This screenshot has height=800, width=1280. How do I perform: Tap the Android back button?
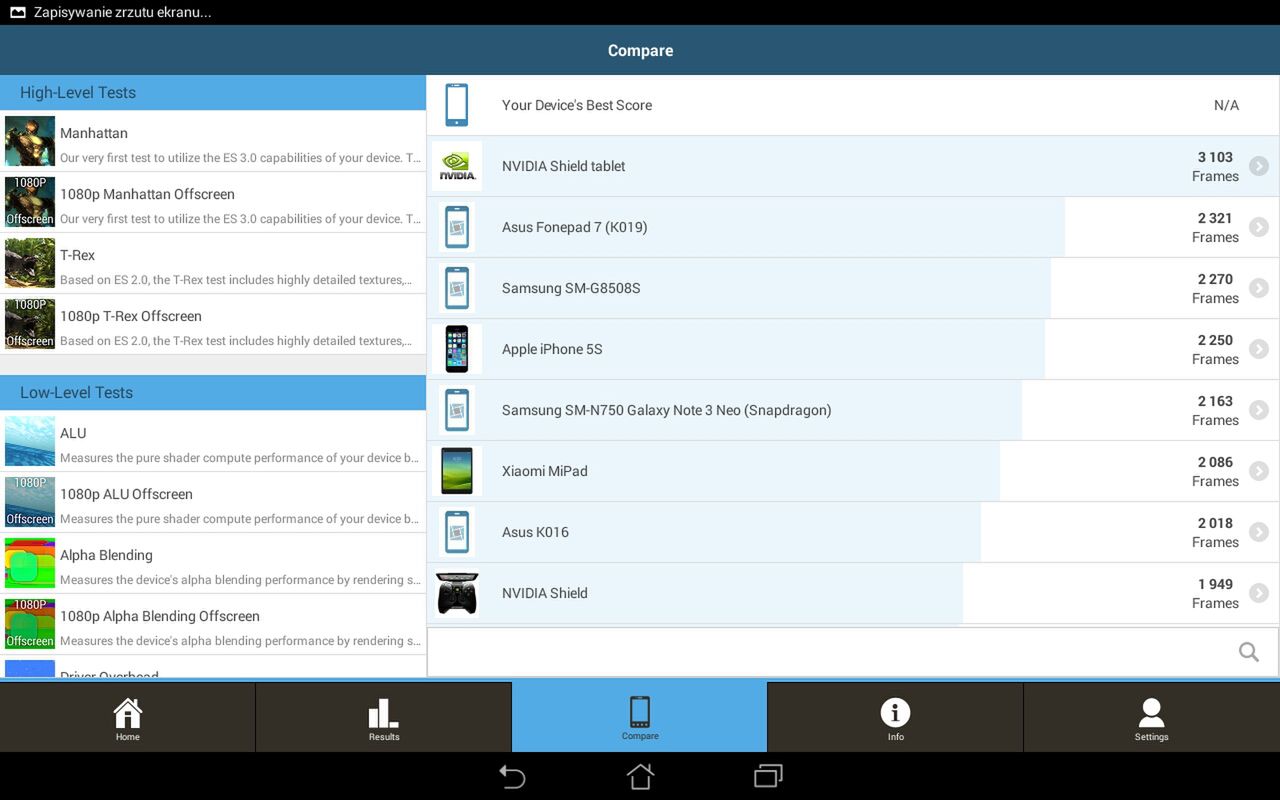pyautogui.click(x=512, y=776)
